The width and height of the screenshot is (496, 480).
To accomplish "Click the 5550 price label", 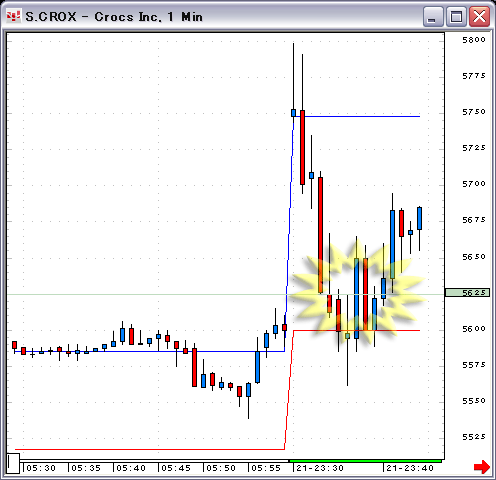I will [474, 401].
